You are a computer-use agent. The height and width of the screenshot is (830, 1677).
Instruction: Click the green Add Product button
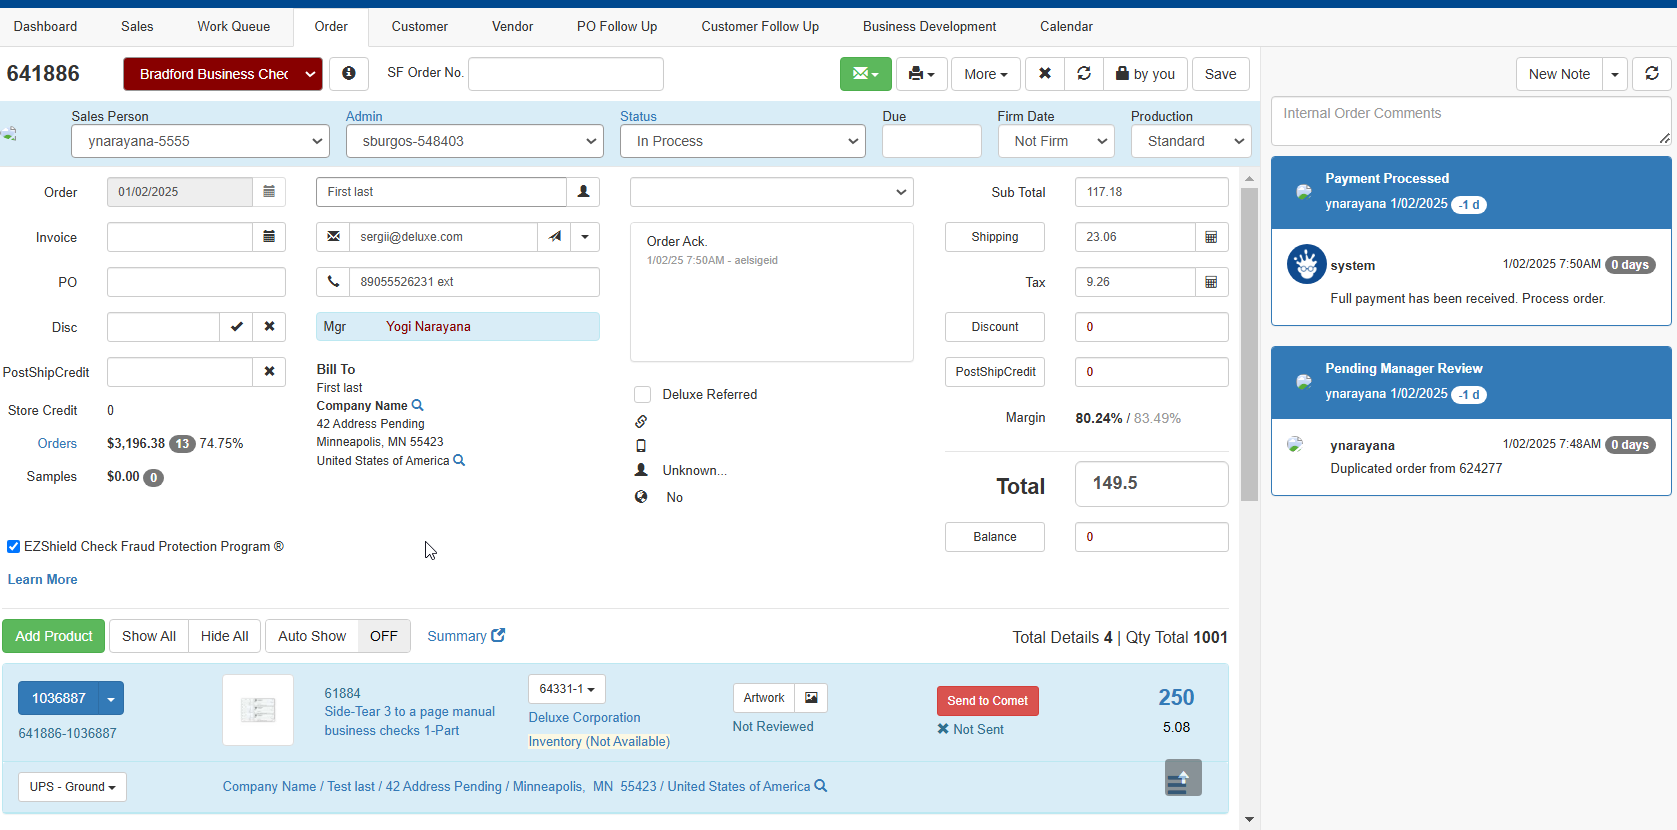pyautogui.click(x=54, y=636)
